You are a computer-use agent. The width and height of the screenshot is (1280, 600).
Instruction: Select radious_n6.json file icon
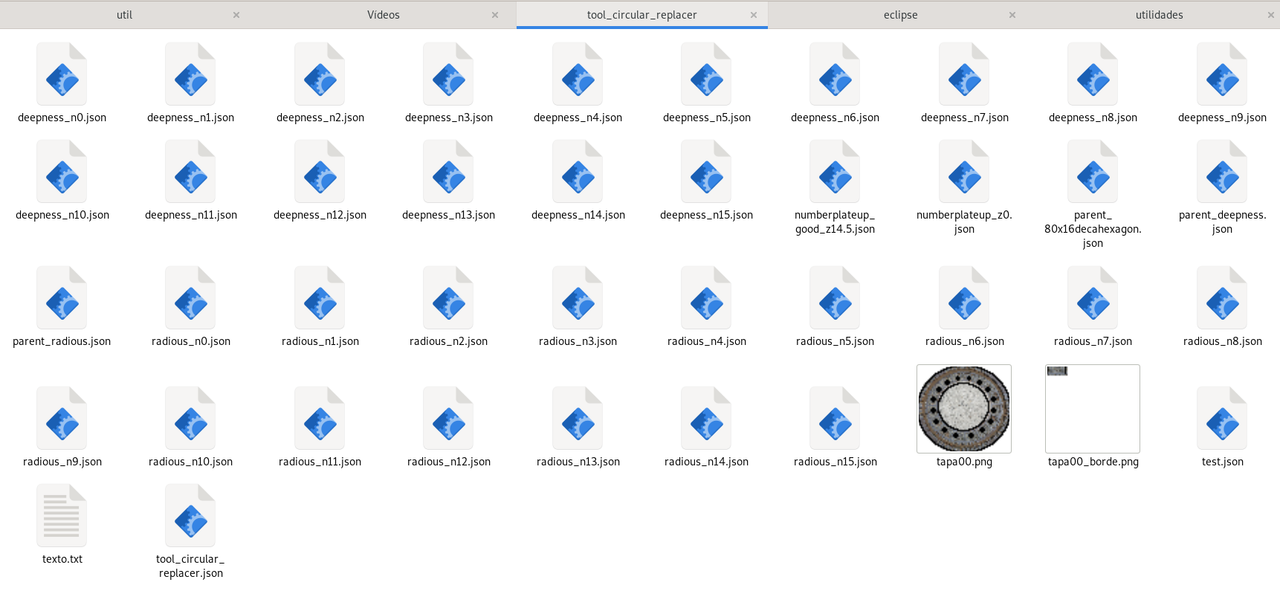pos(964,297)
